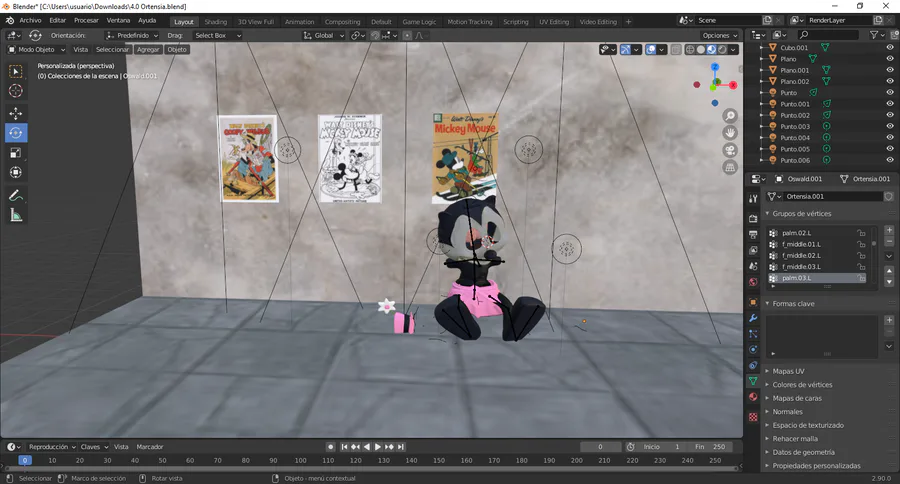Switch to the Scripting workspace tab
Screen dimensions: 900x484
click(515, 22)
